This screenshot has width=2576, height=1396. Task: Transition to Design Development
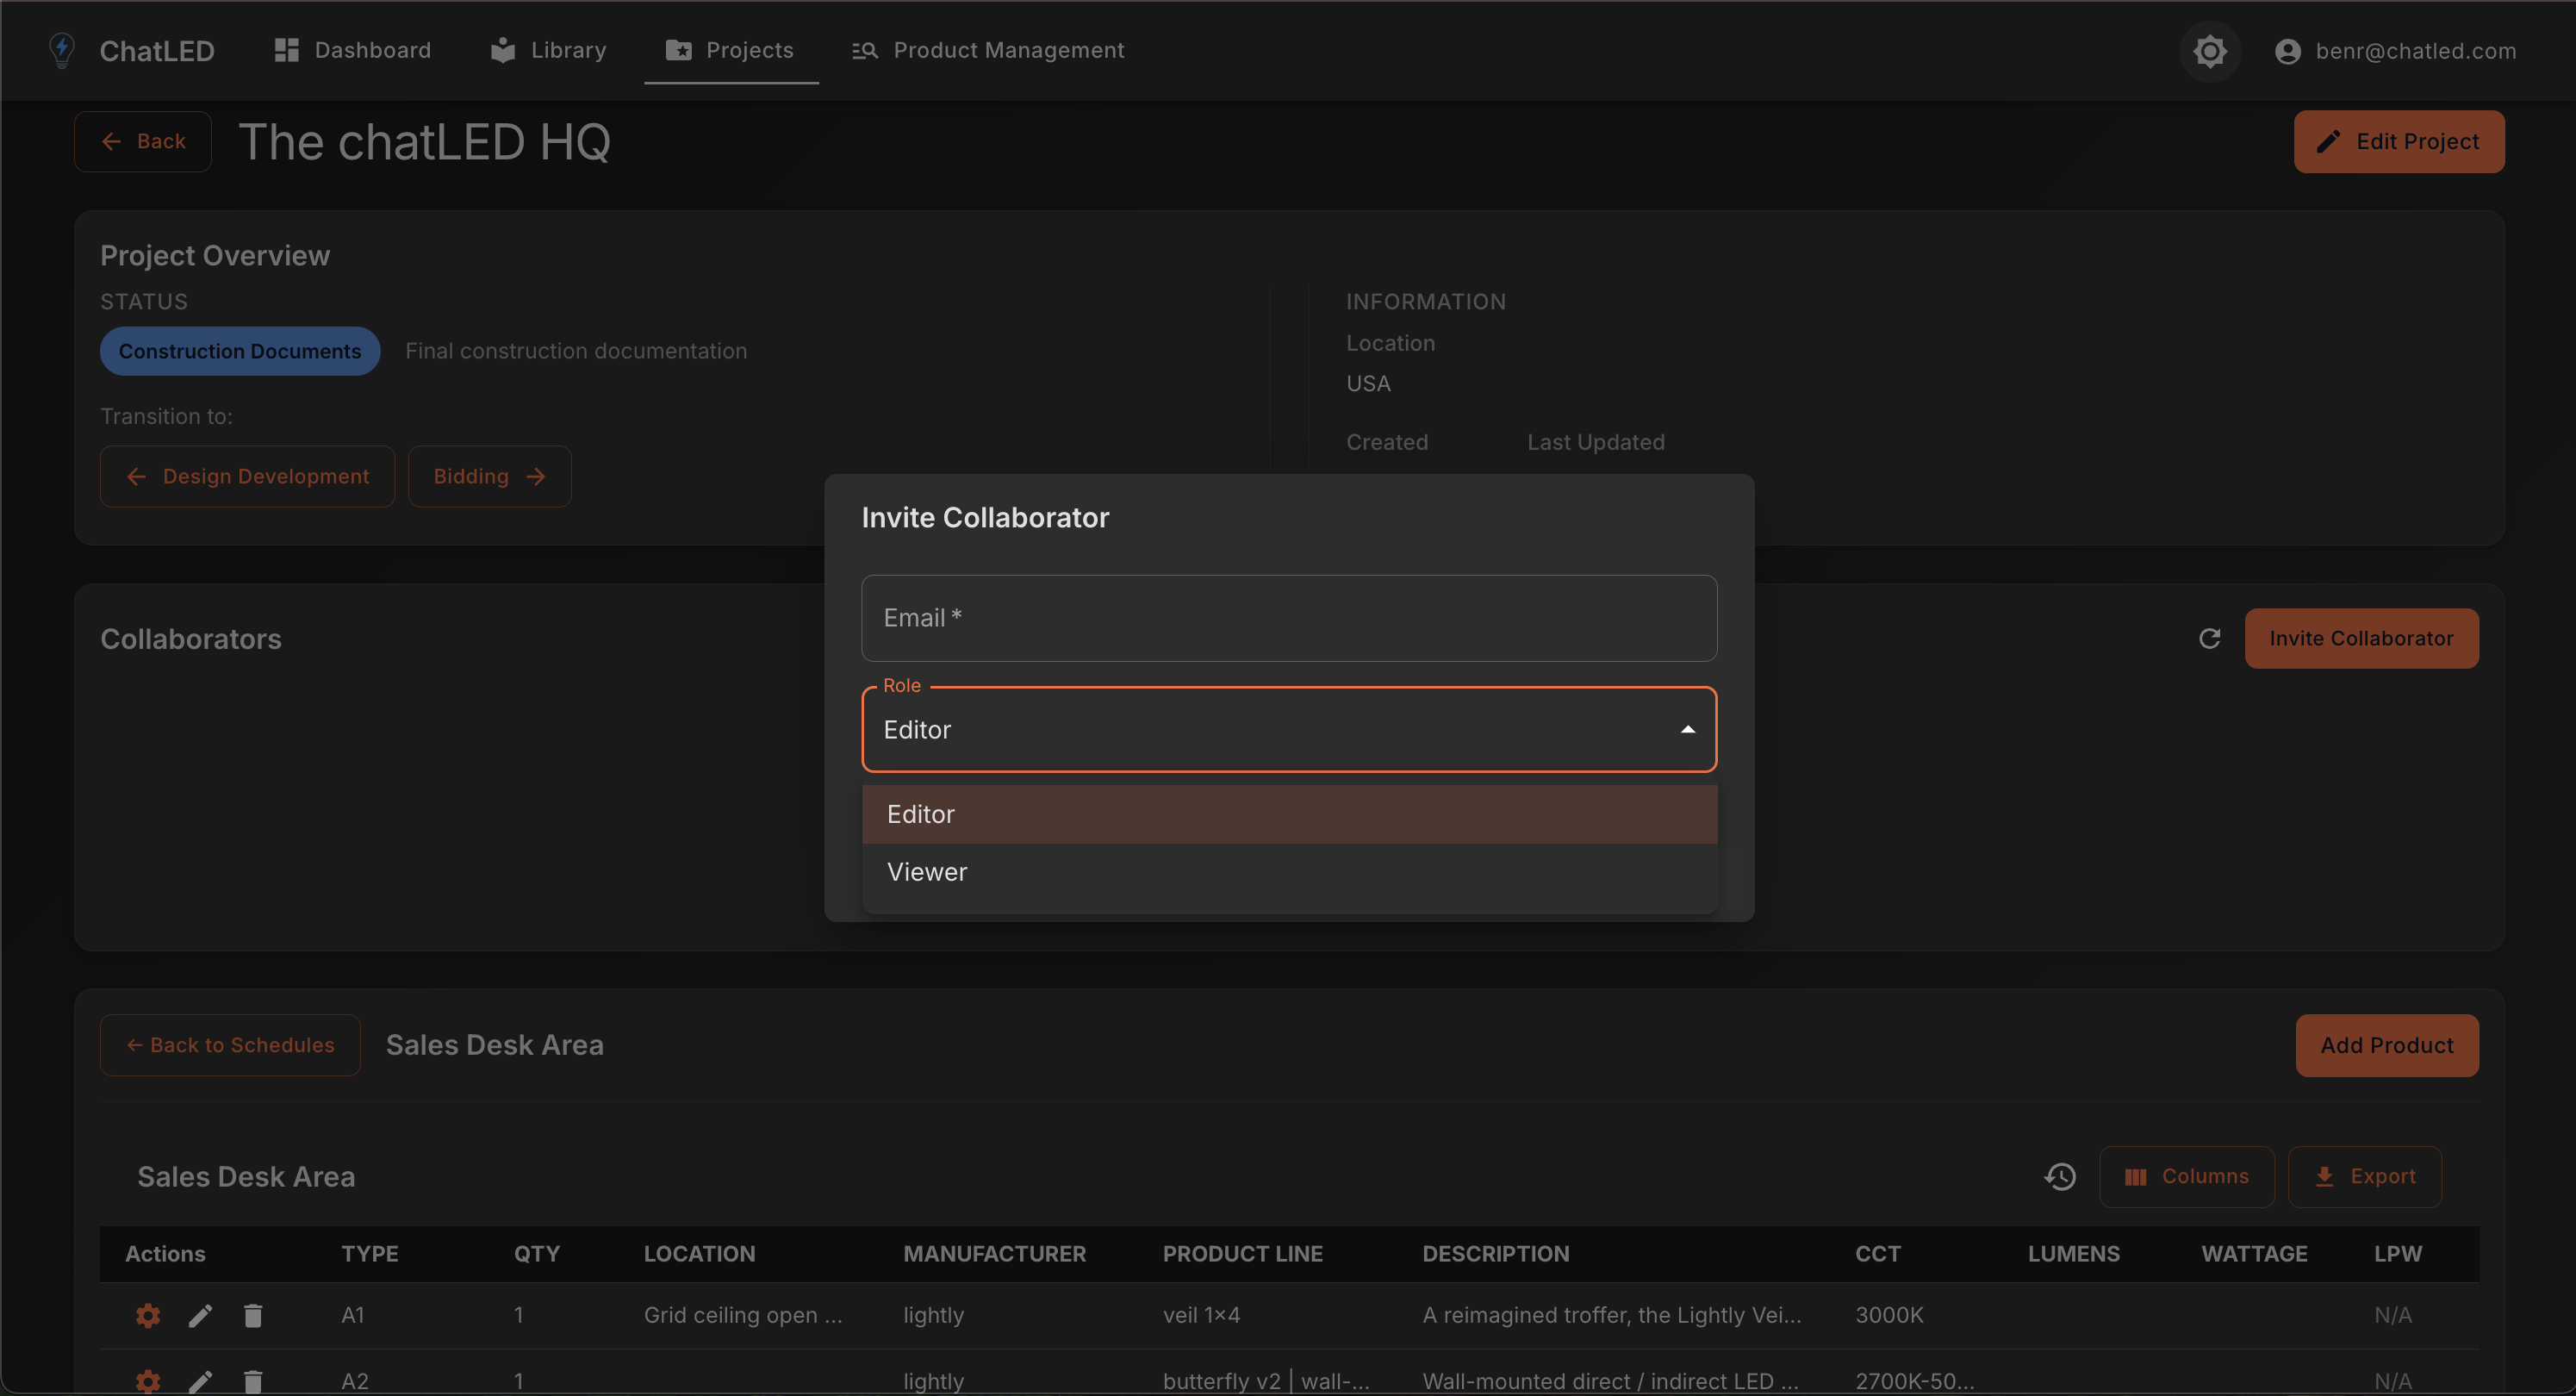(x=248, y=476)
